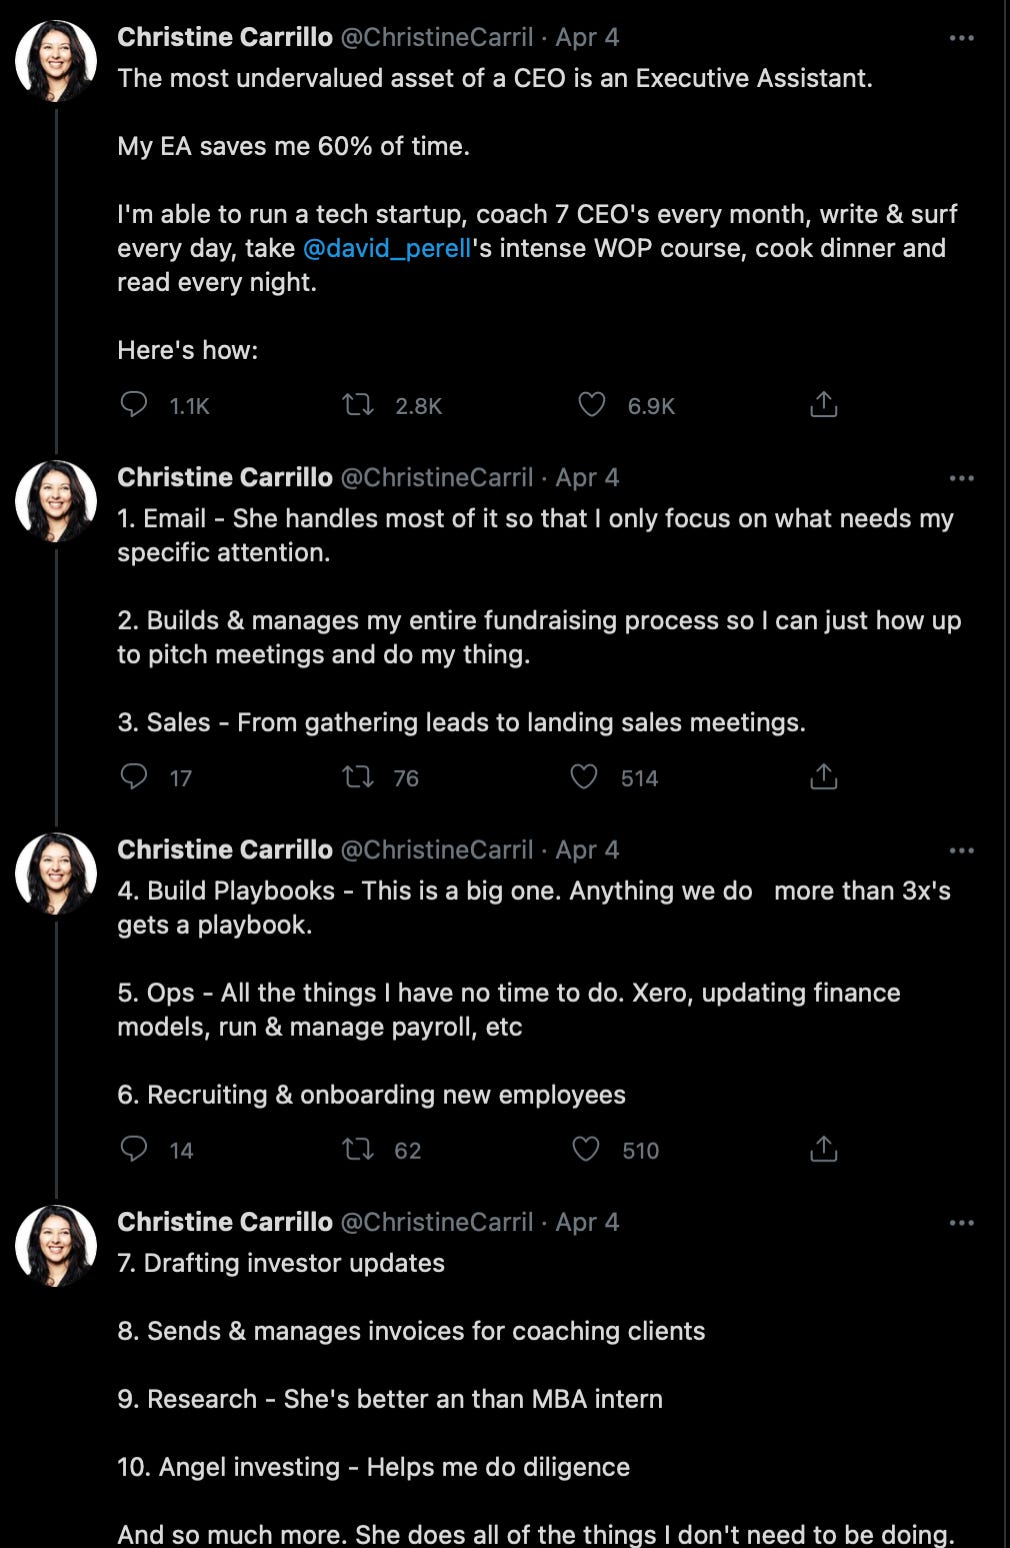Viewport: 1010px width, 1548px height.
Task: Retweet the tweet with 62 retweets
Action: pyautogui.click(x=358, y=1149)
